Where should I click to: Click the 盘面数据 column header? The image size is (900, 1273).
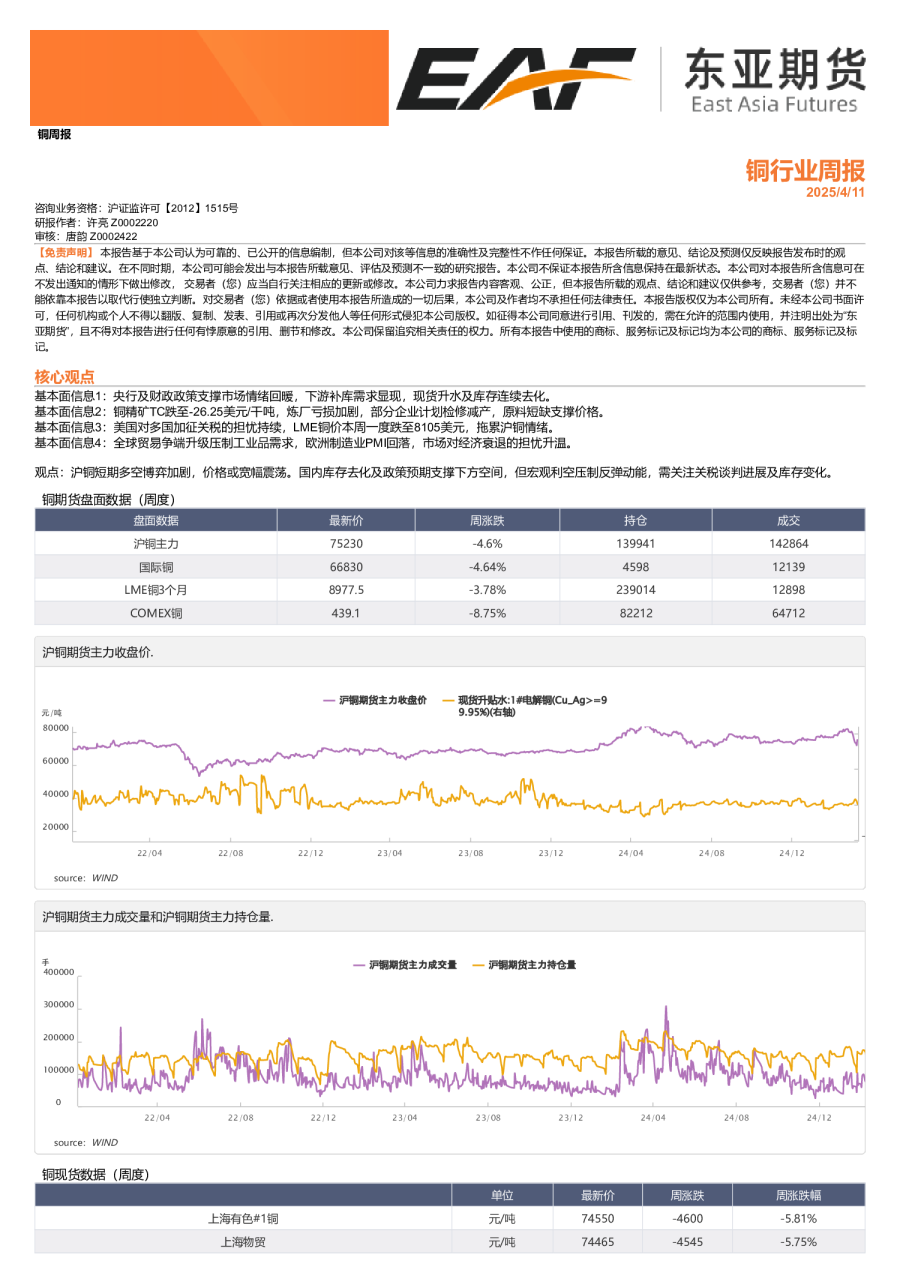click(156, 520)
